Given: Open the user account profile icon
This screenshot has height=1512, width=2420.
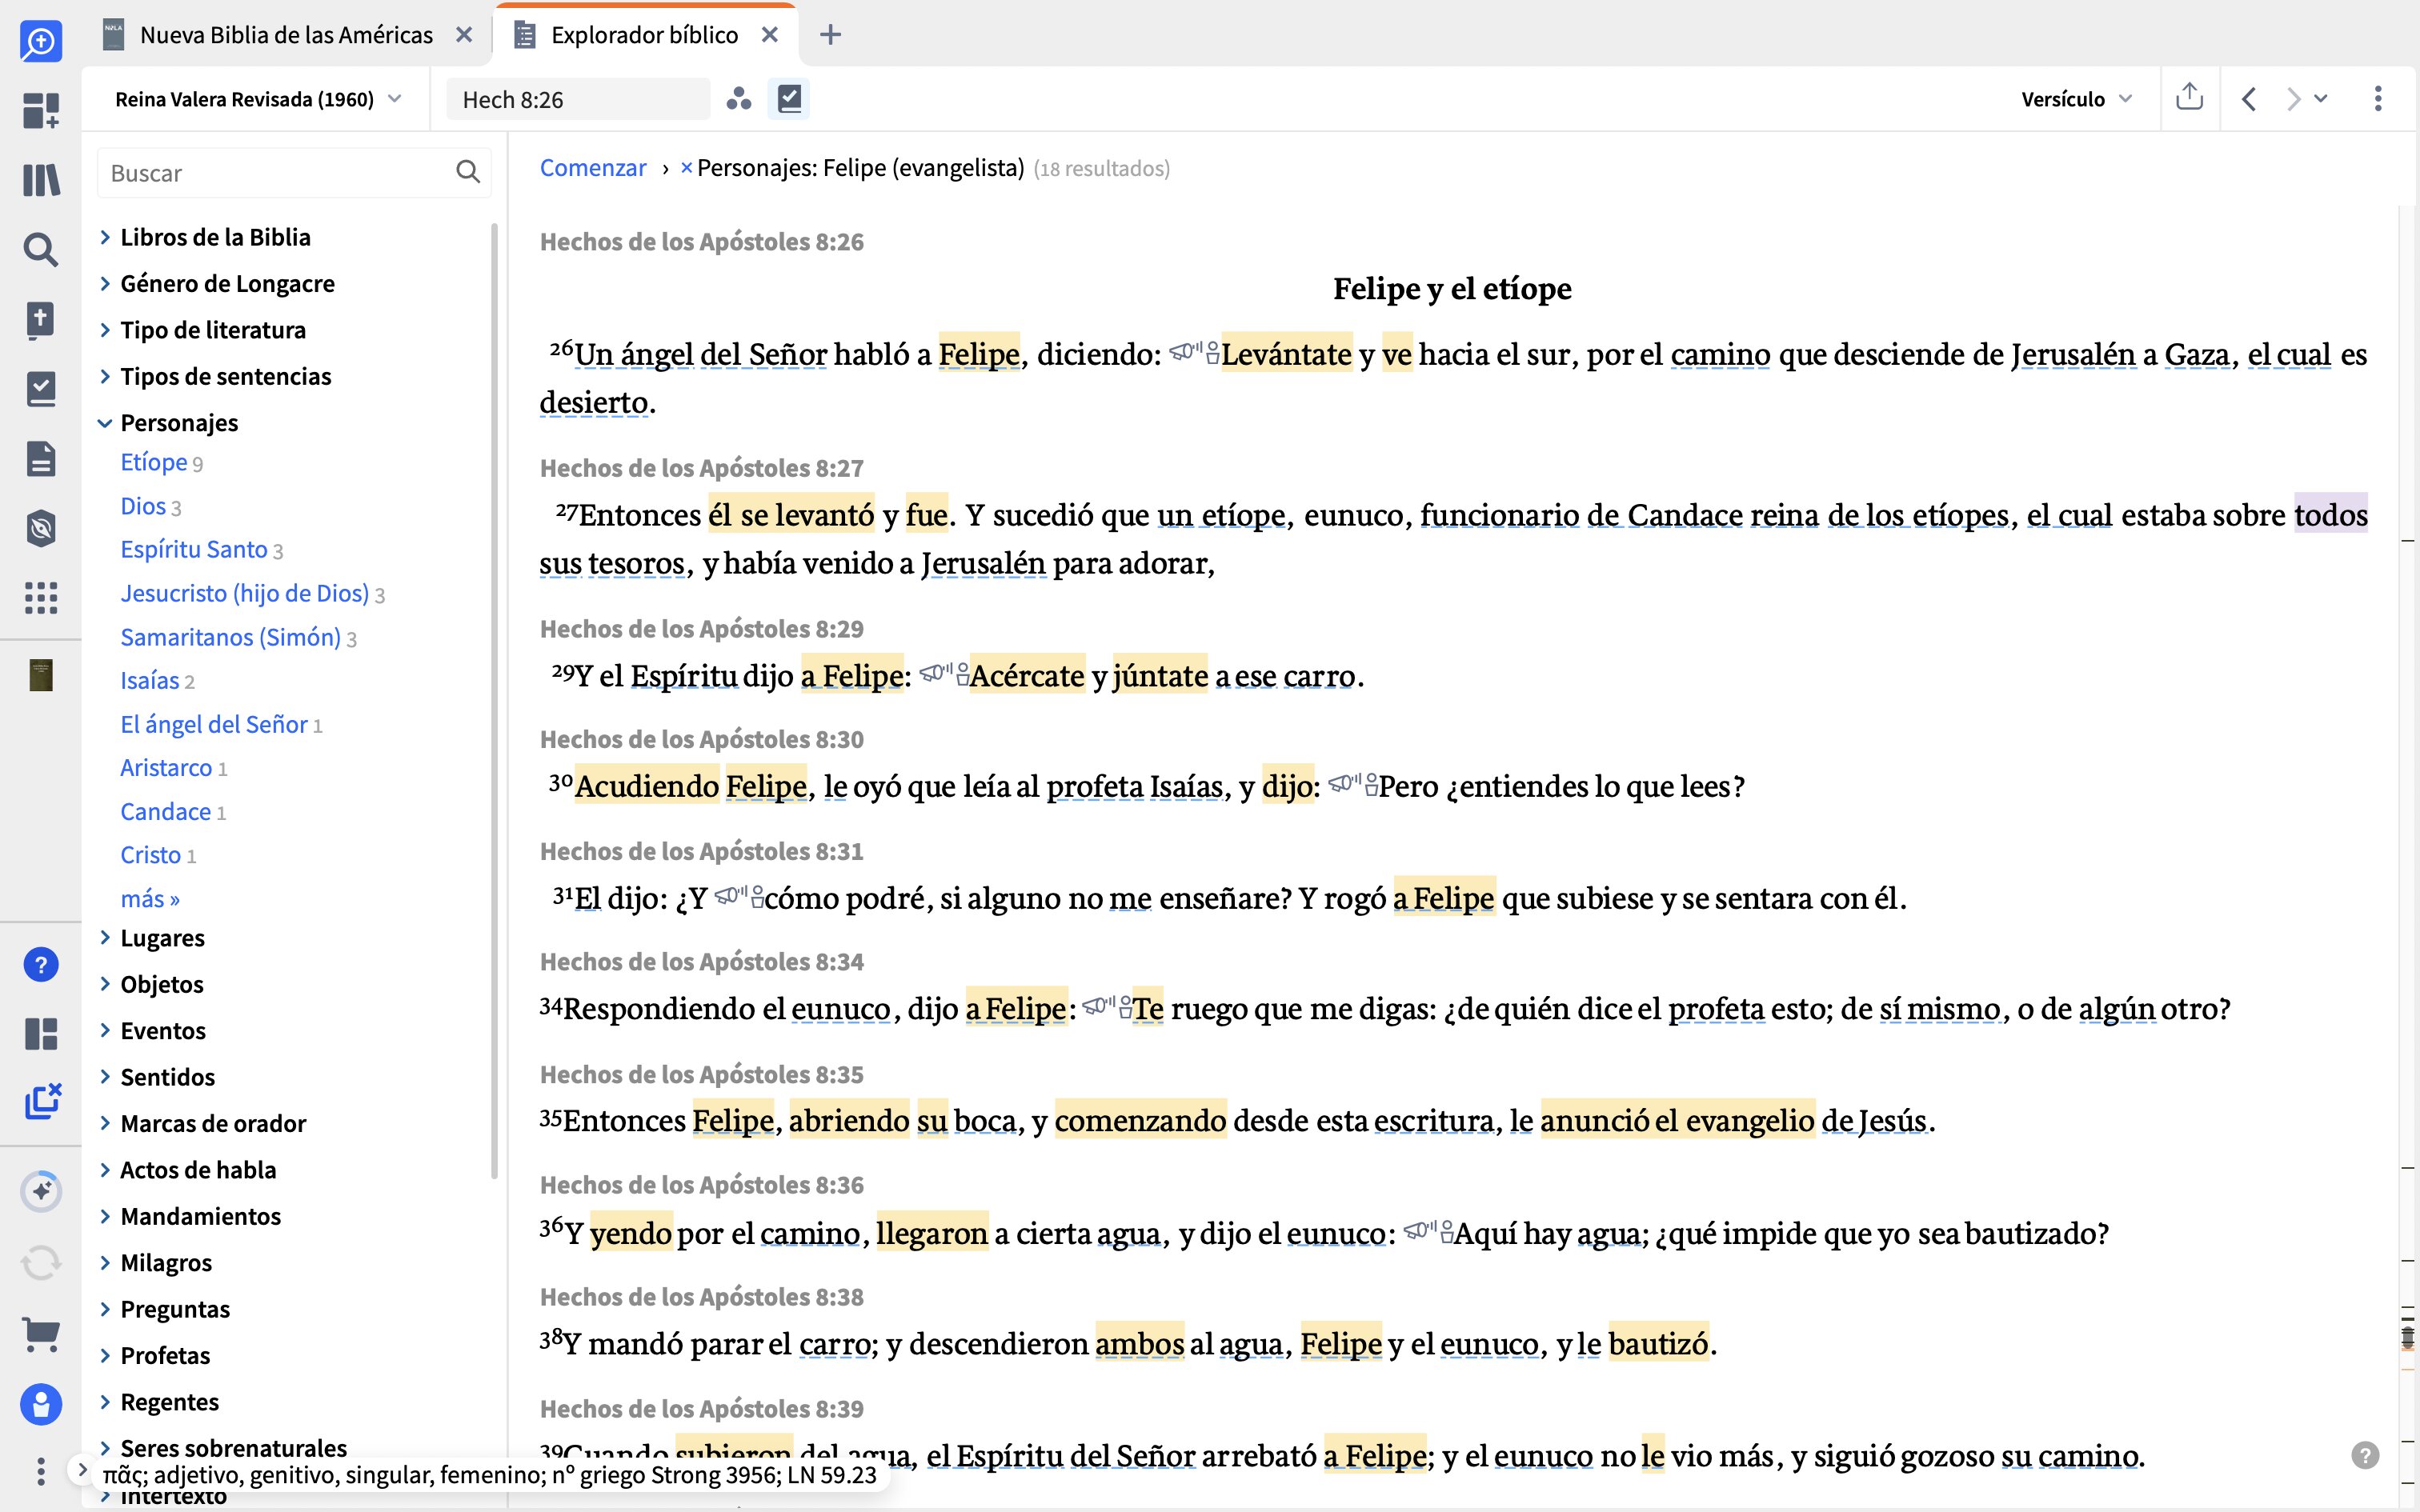Looking at the screenshot, I should tap(41, 1405).
